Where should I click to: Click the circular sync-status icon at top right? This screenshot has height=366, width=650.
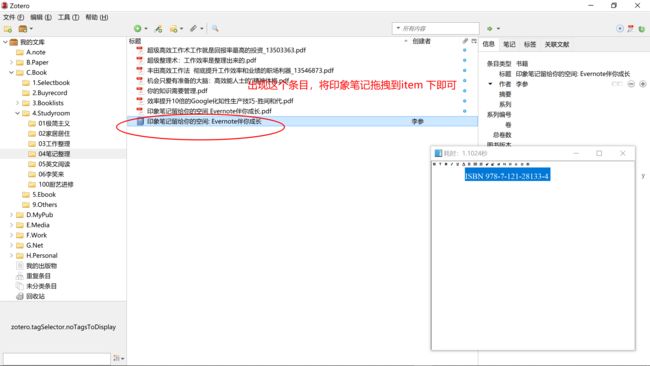coord(620,29)
